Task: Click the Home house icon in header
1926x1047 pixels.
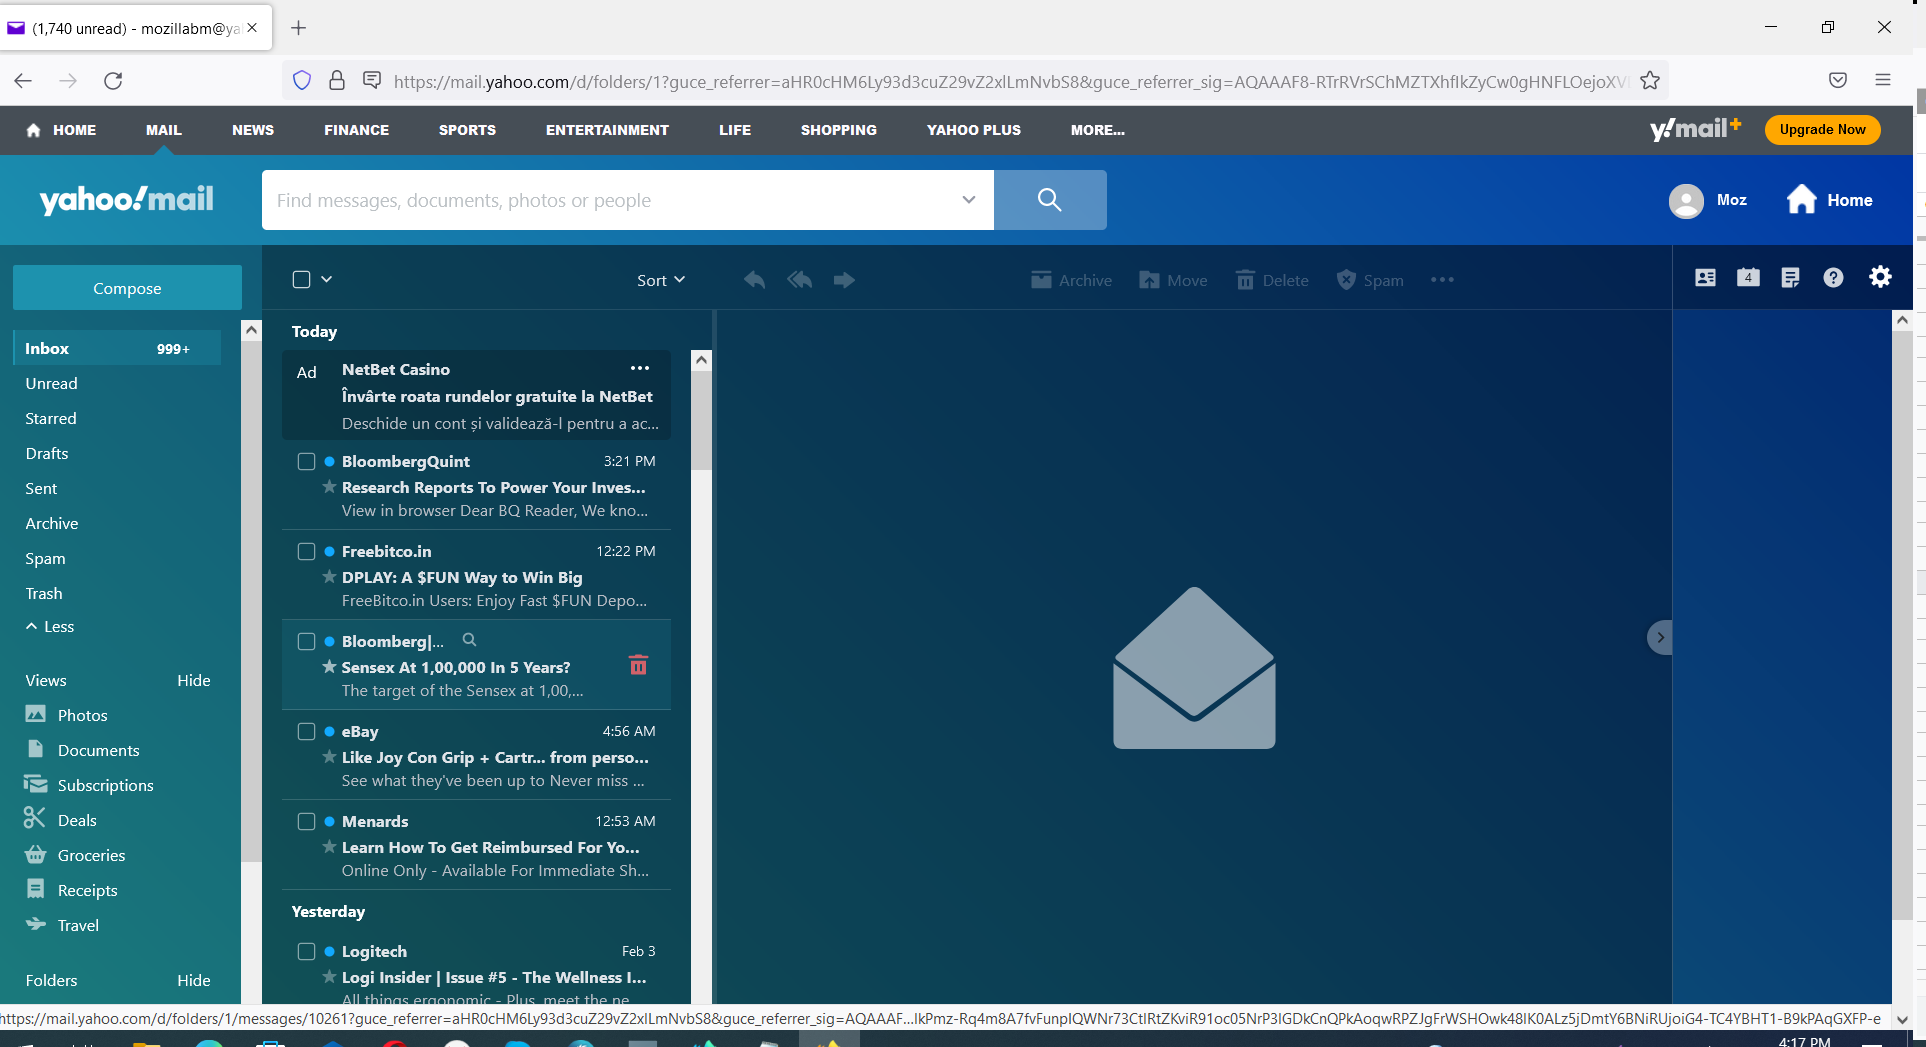Action: pos(1802,200)
